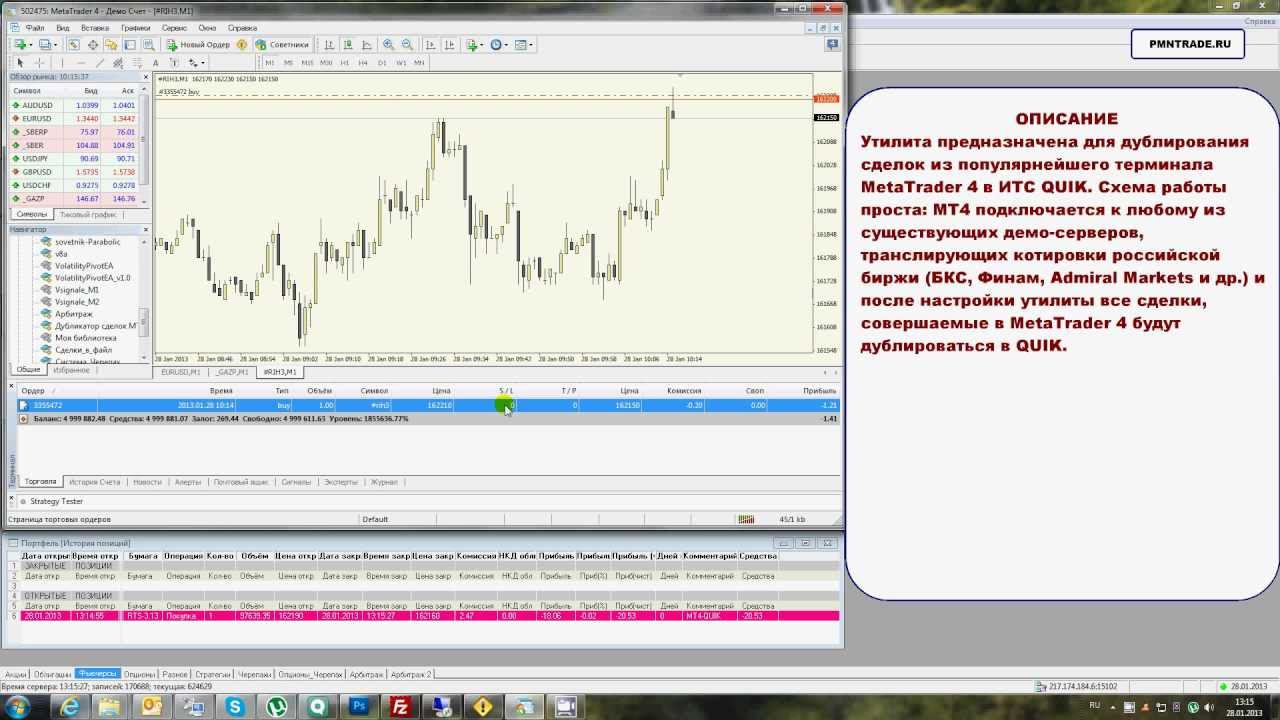Open the Indicators list dropdown
Screen dimensions: 1280x720
tap(475, 44)
